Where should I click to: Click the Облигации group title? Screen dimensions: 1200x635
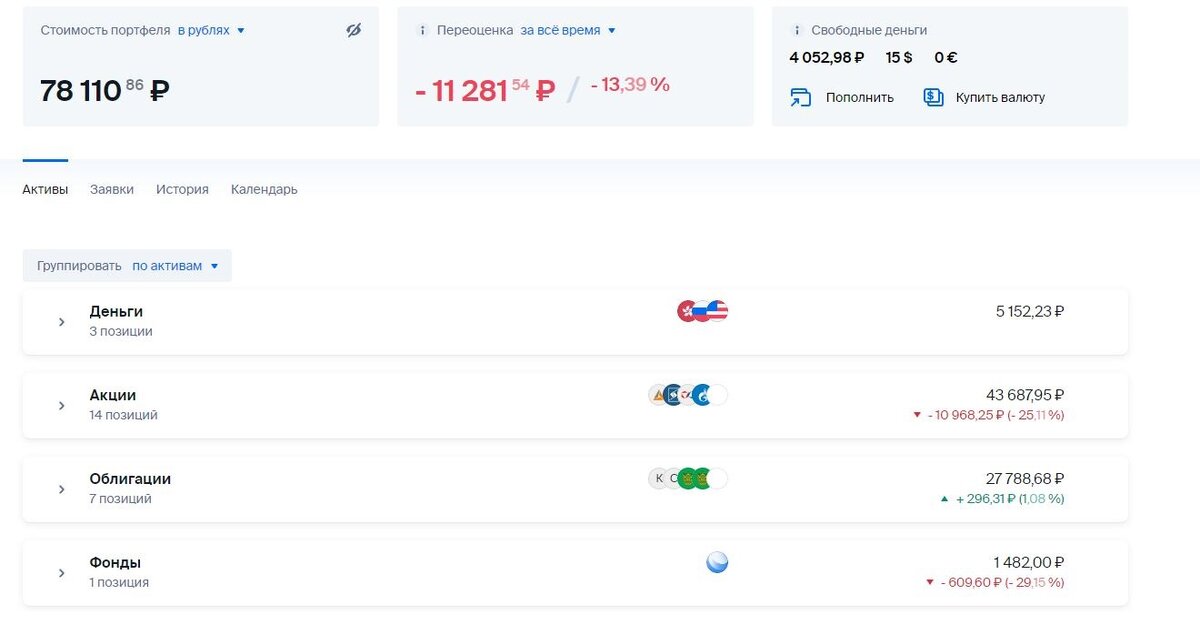pyautogui.click(x=130, y=479)
